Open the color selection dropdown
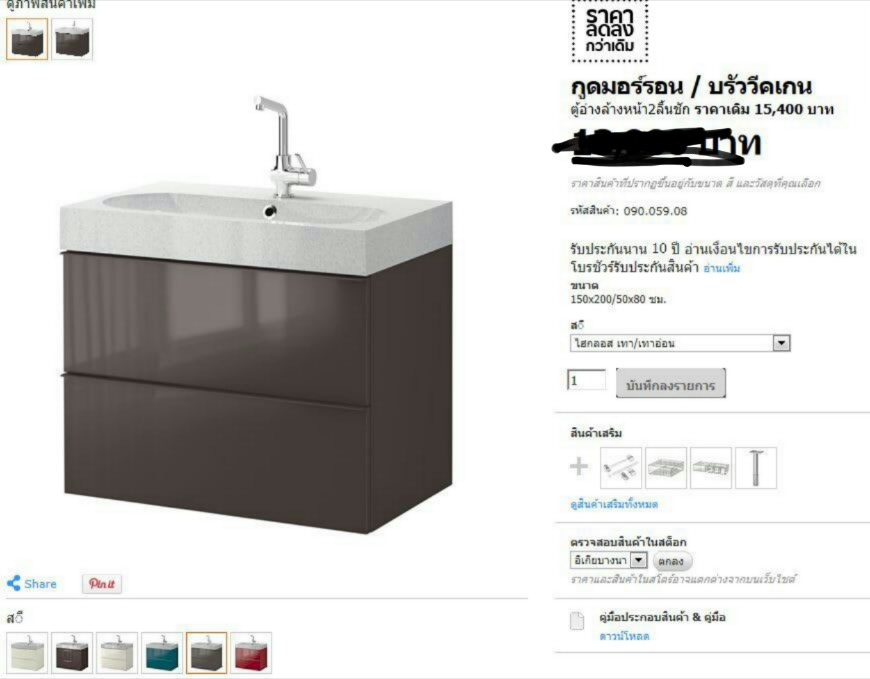Image resolution: width=870 pixels, height=679 pixels. 680,343
